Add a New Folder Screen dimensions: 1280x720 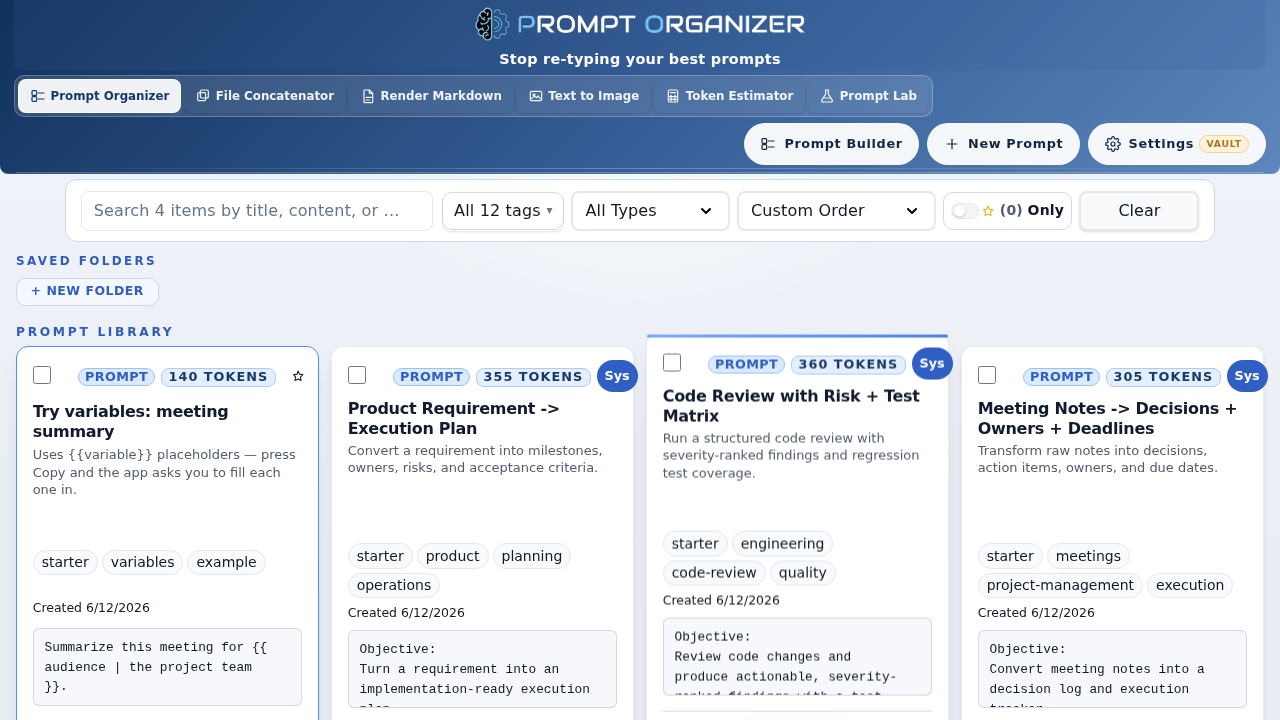(87, 291)
